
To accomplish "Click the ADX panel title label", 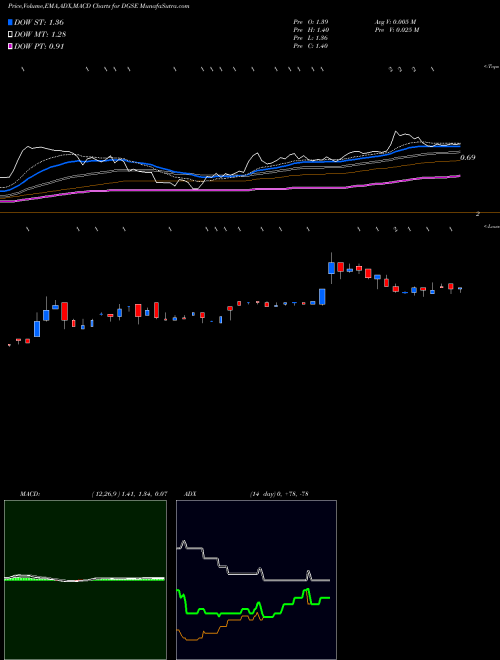I will coord(190,494).
